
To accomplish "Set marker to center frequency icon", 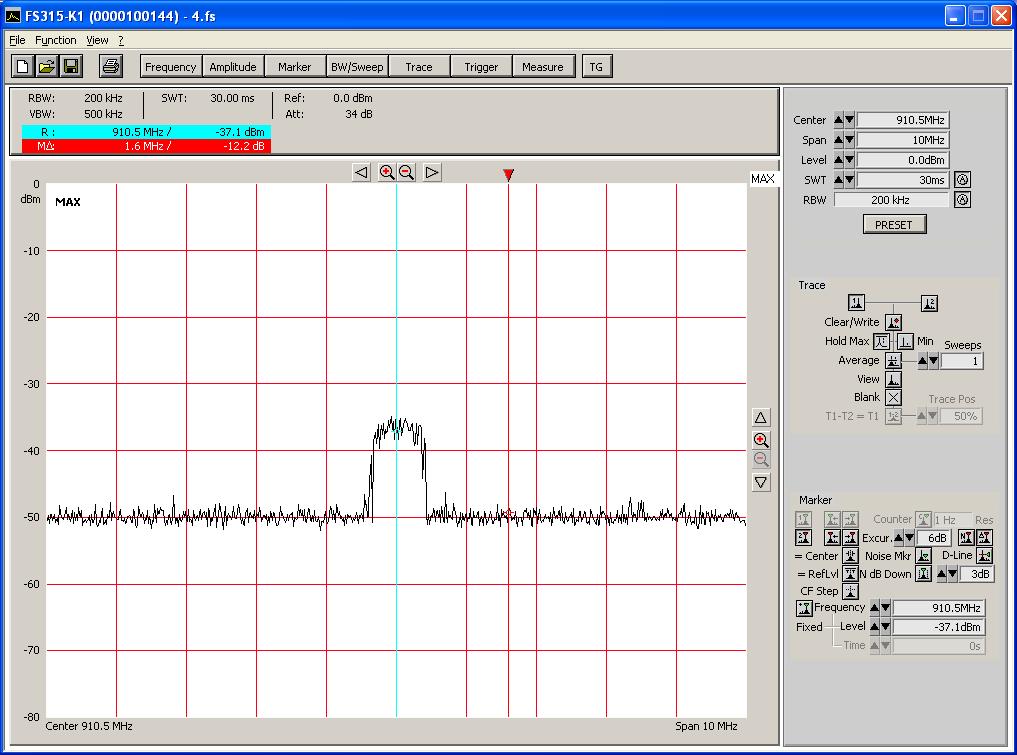I will (850, 556).
